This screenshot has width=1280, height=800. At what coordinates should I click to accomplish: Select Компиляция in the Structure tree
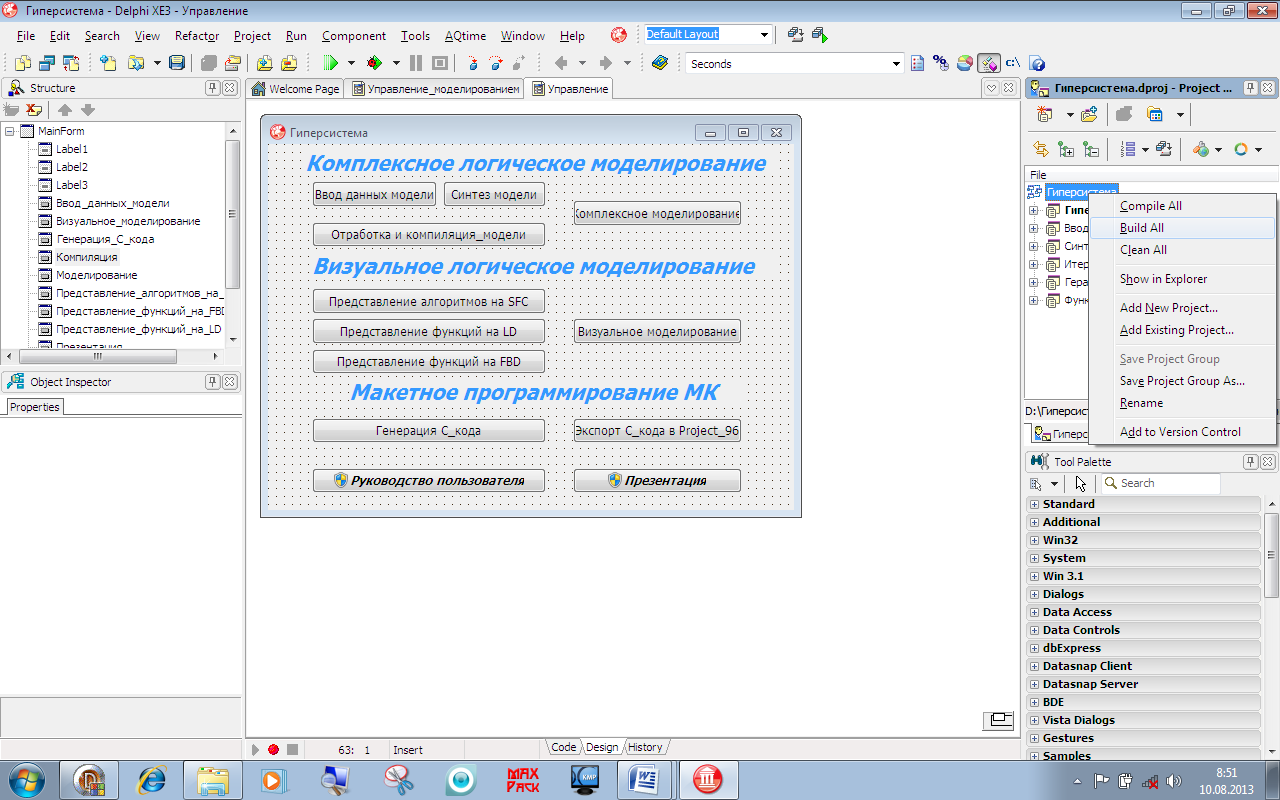[86, 257]
